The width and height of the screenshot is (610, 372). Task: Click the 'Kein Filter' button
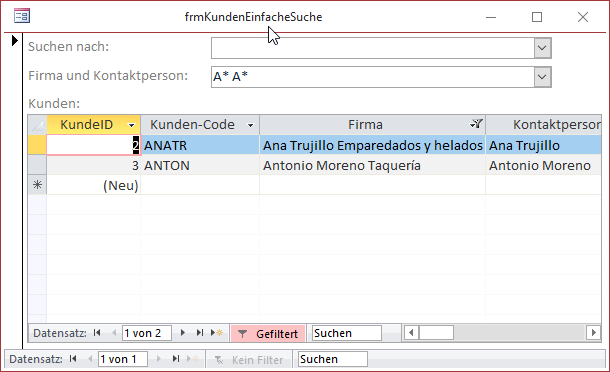tap(249, 360)
